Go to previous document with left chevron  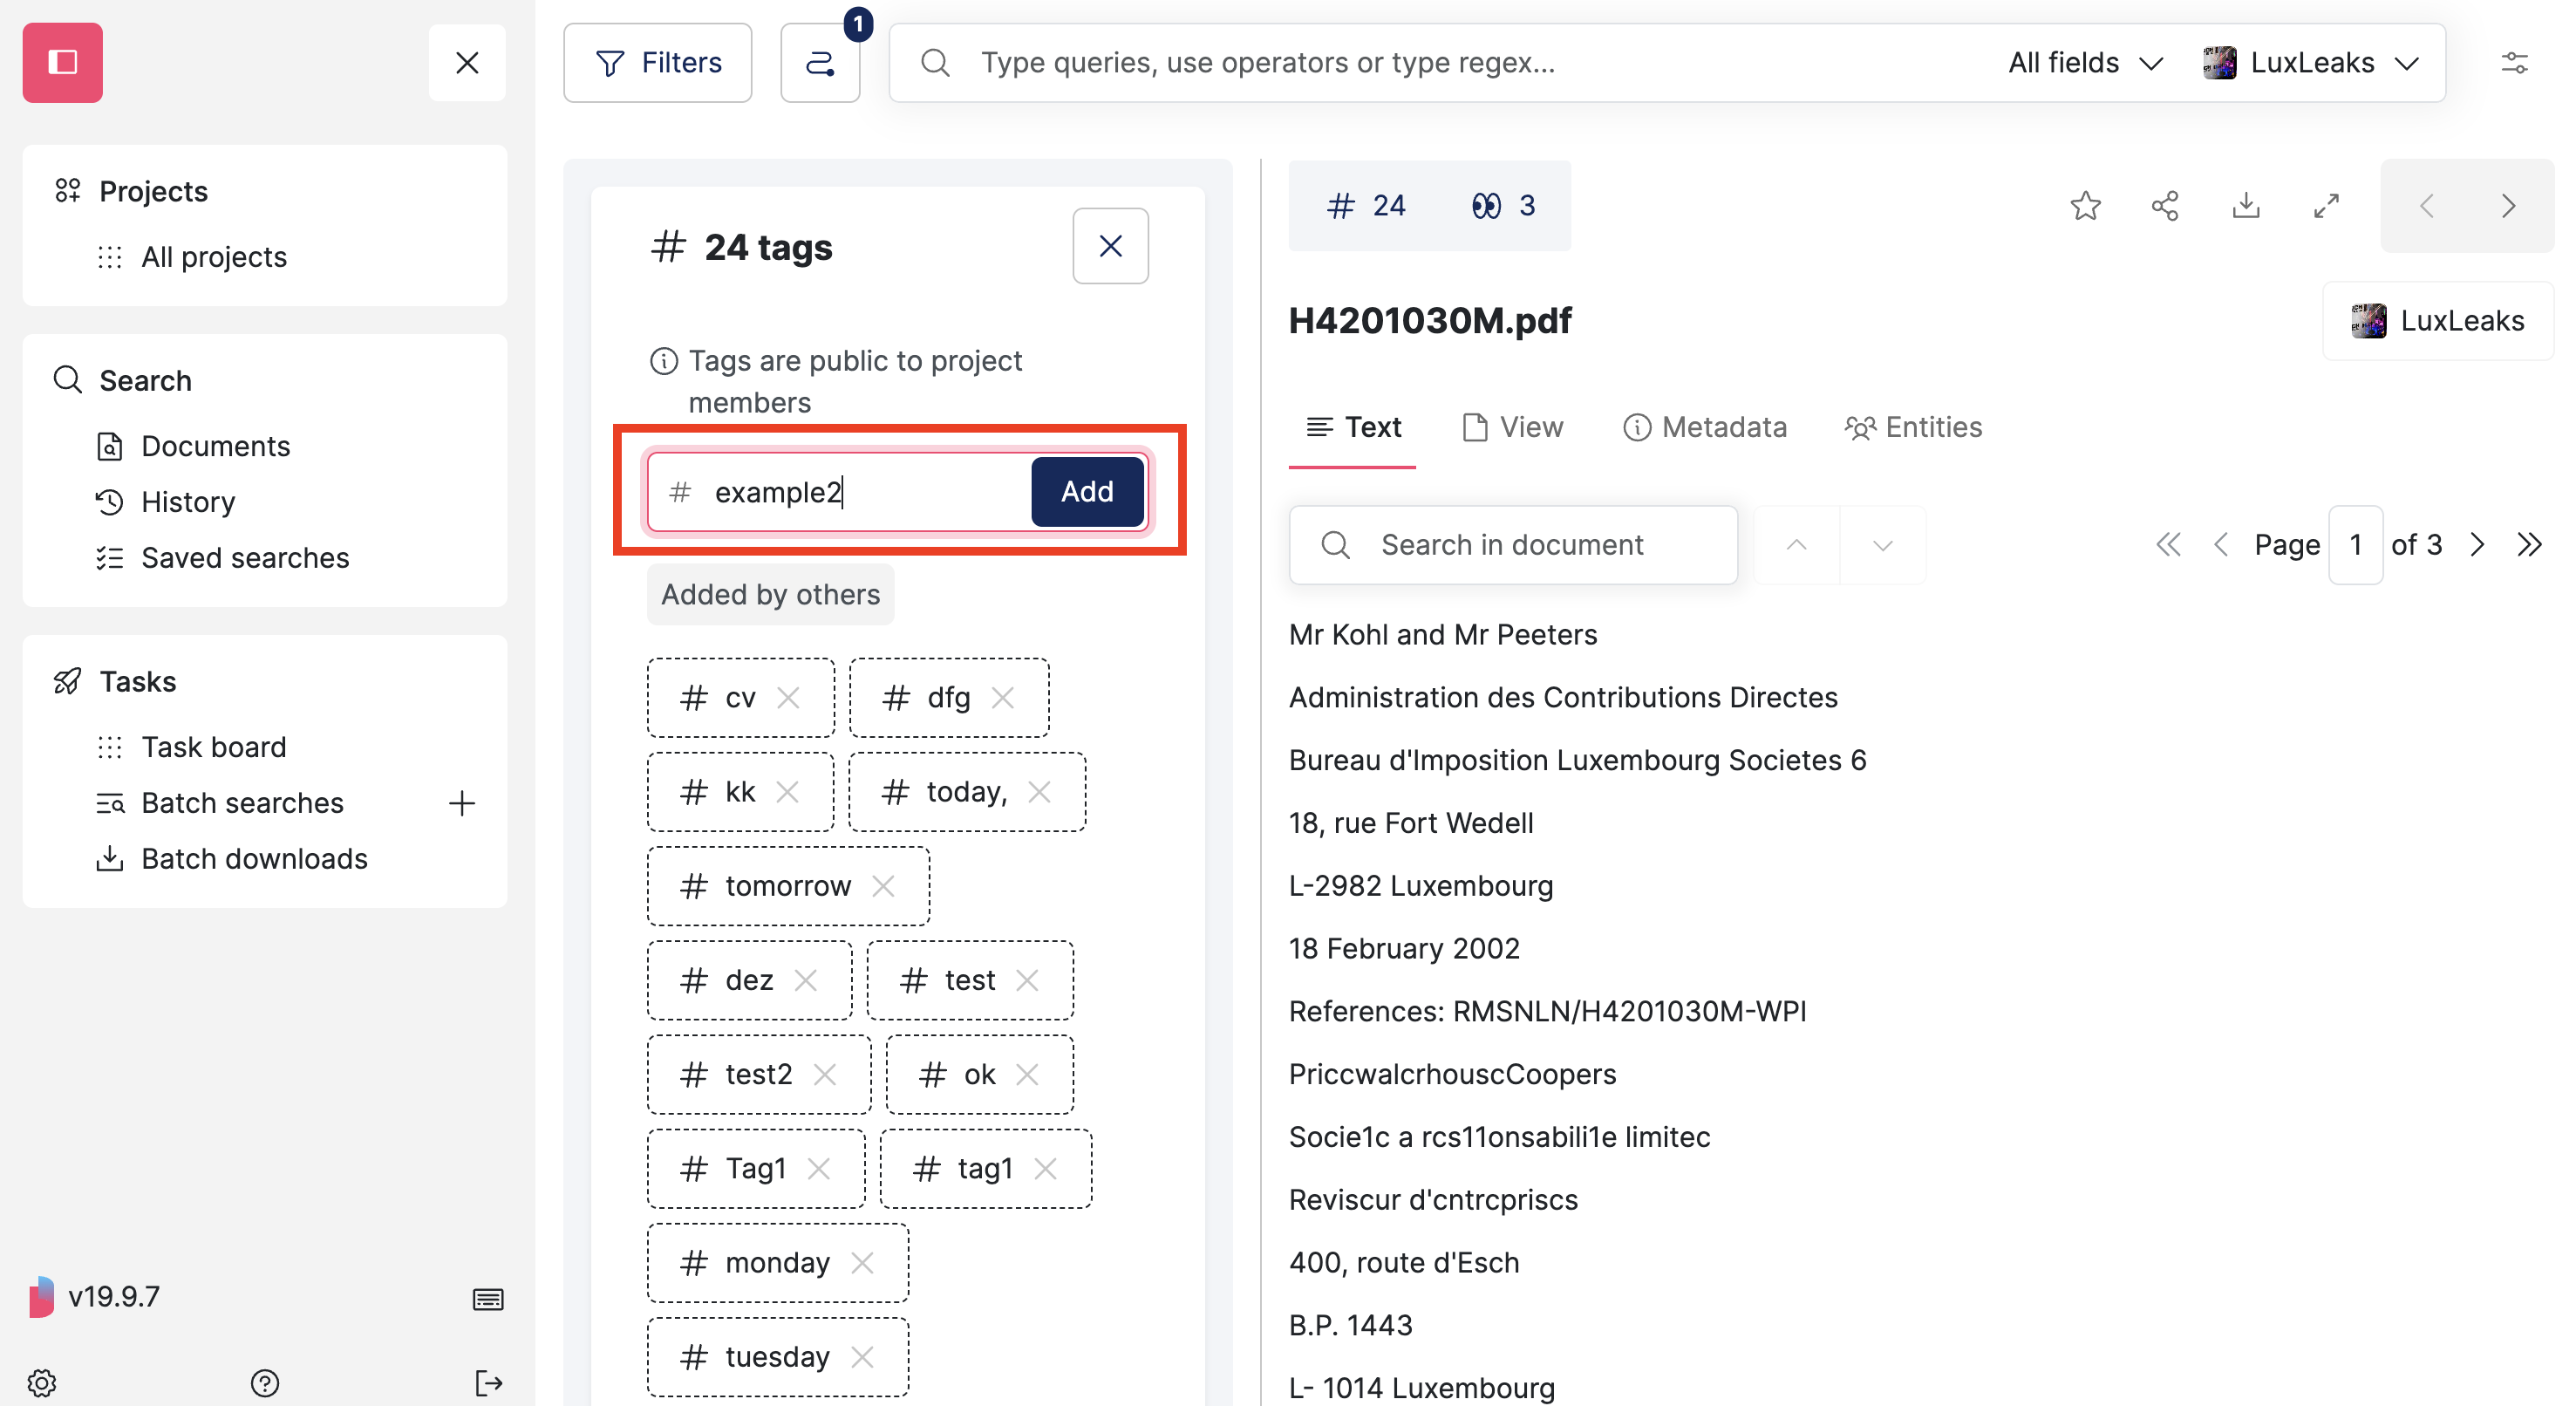2426,205
